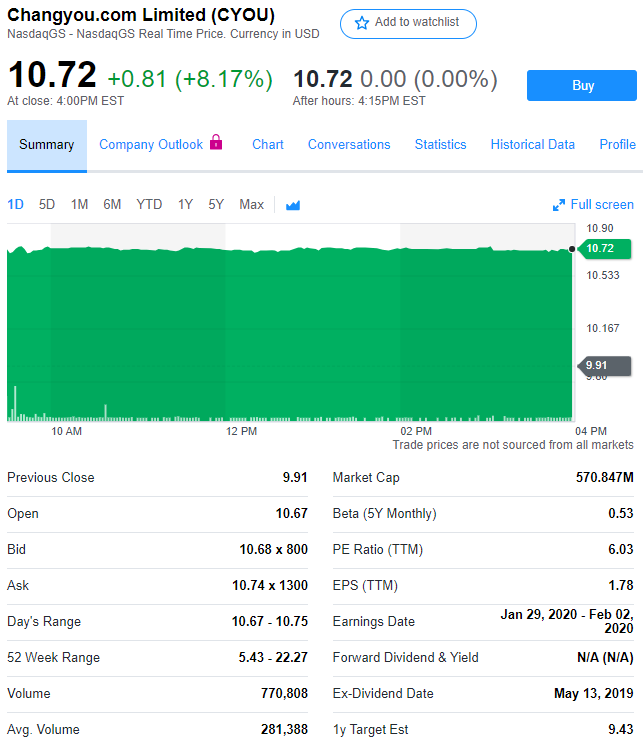
Task: Click Day's Range value 10.67 - 10.75
Action: tap(270, 622)
